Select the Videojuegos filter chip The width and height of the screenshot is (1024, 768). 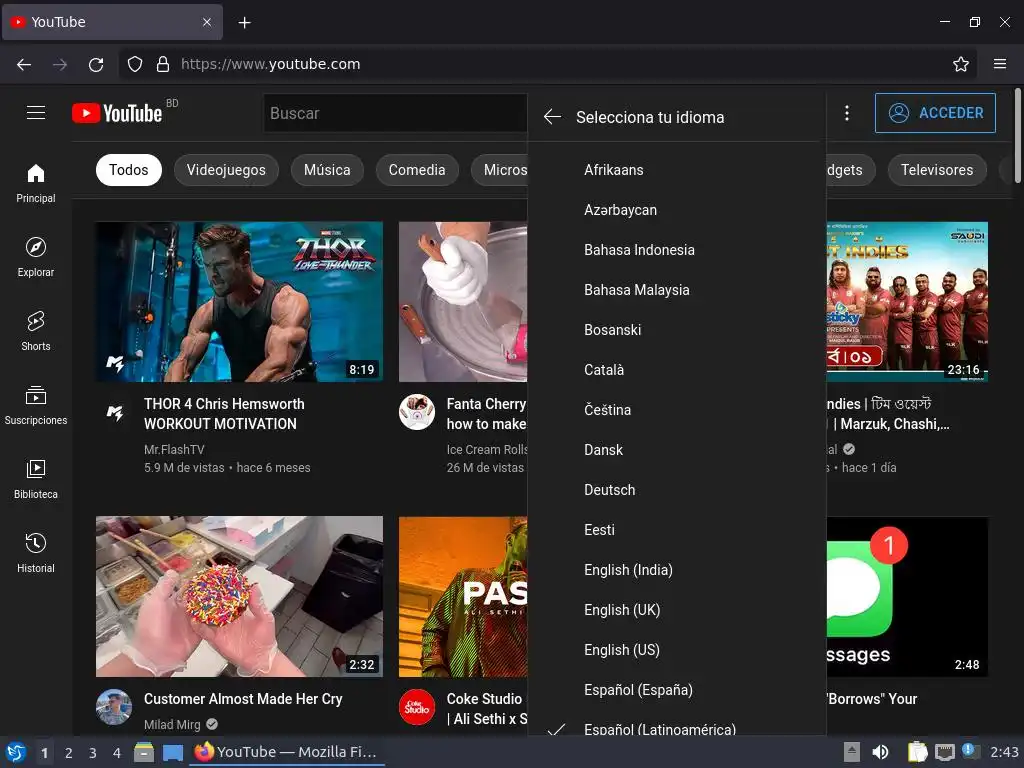[226, 170]
